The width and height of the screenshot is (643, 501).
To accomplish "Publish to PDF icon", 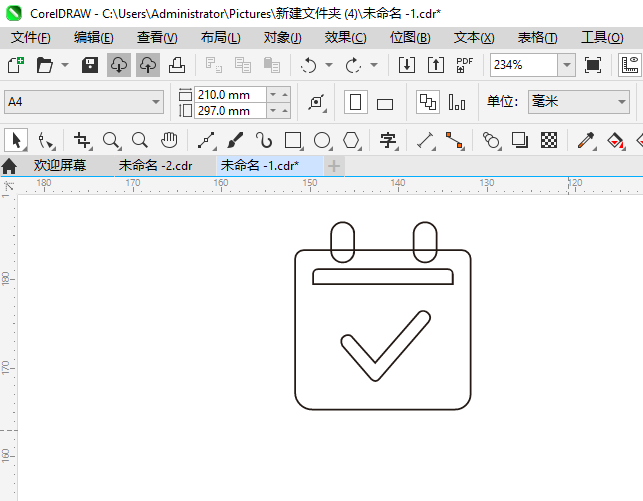I will [465, 65].
